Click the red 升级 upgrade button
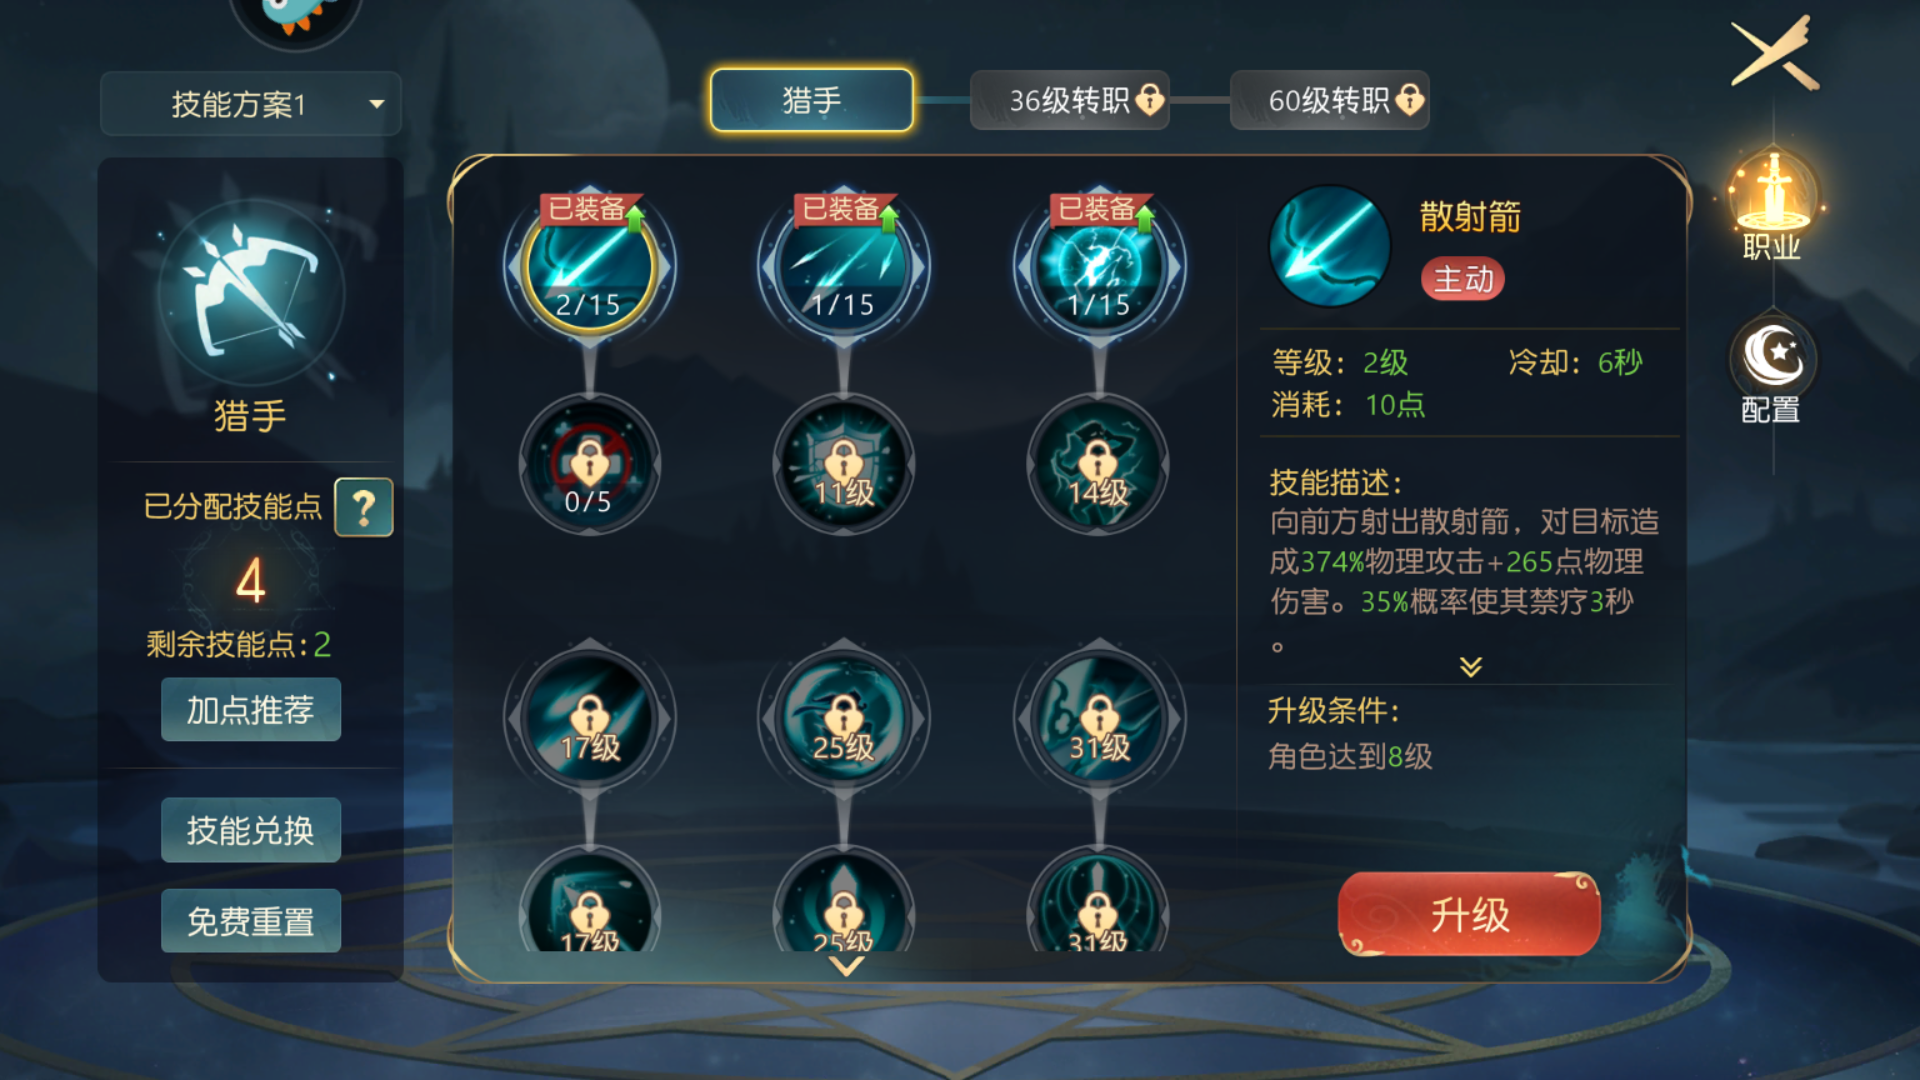1920x1080 pixels. tap(1469, 914)
